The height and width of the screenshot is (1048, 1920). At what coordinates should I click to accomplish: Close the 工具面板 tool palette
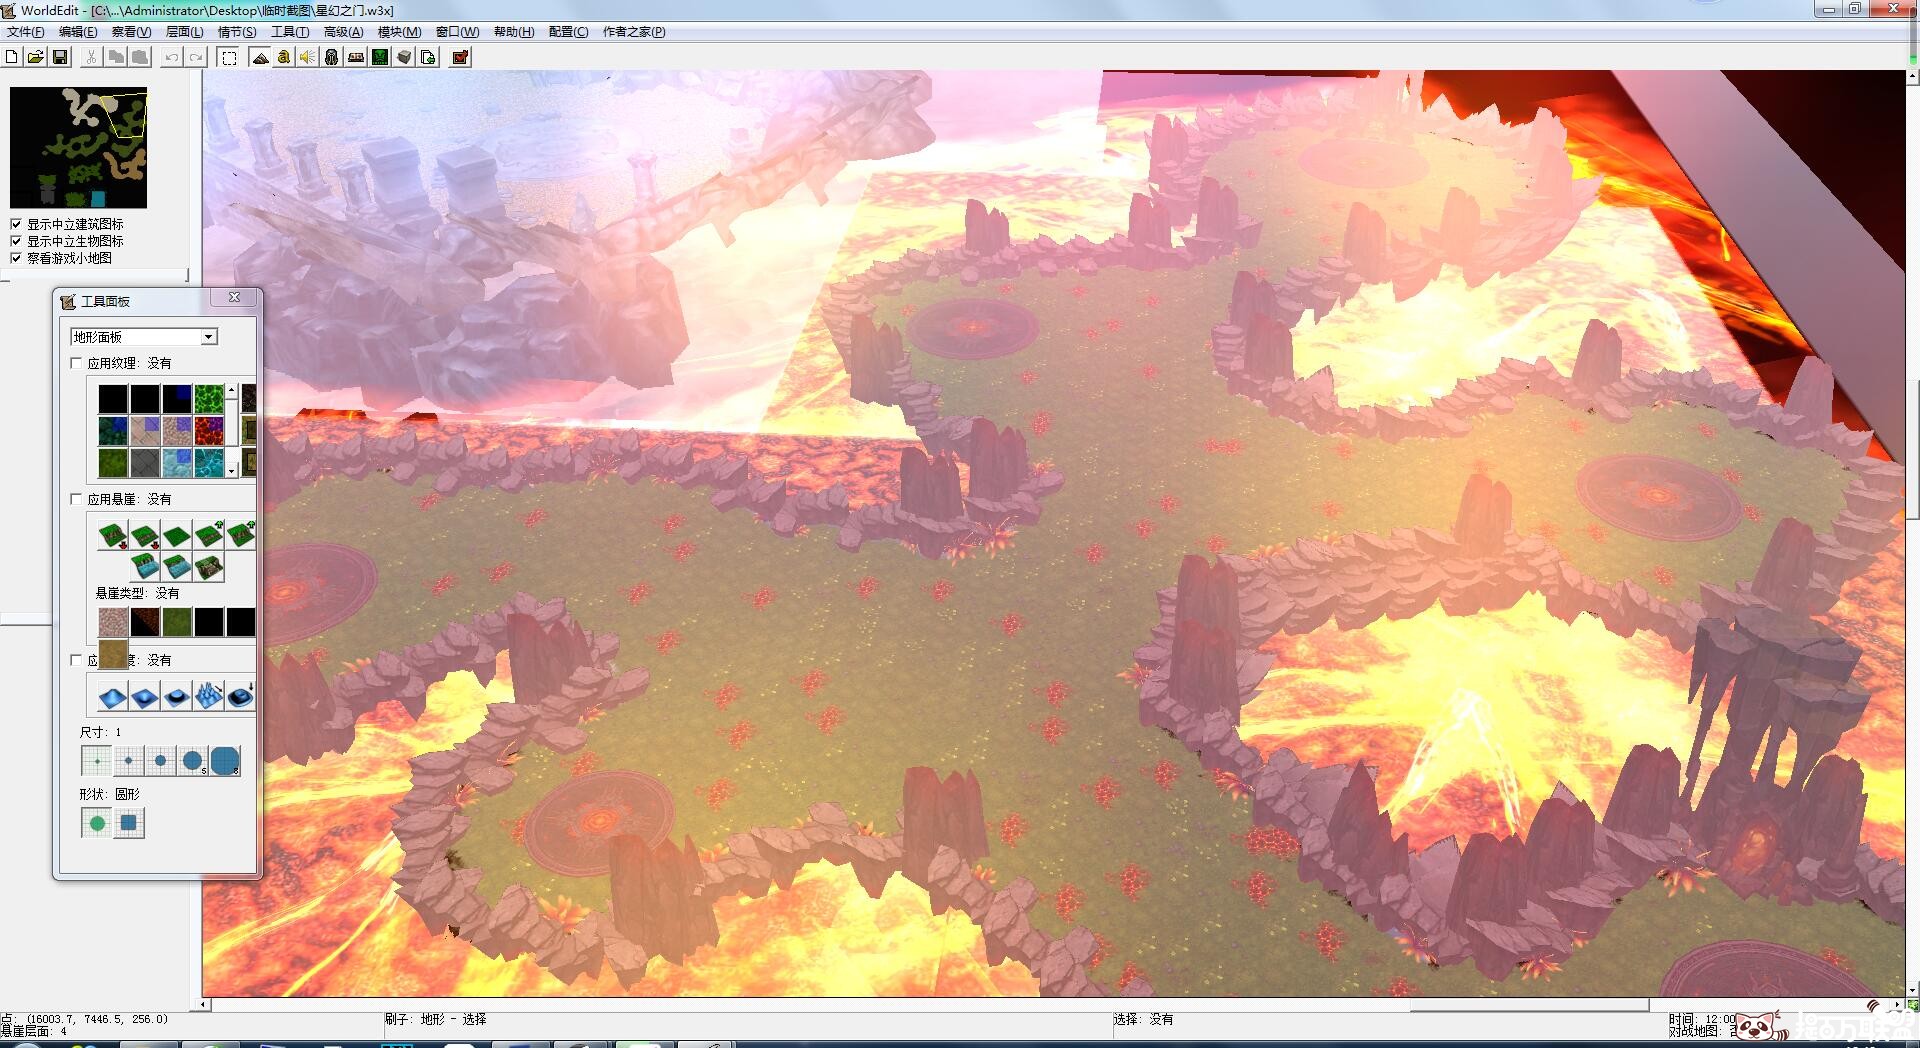click(x=235, y=297)
